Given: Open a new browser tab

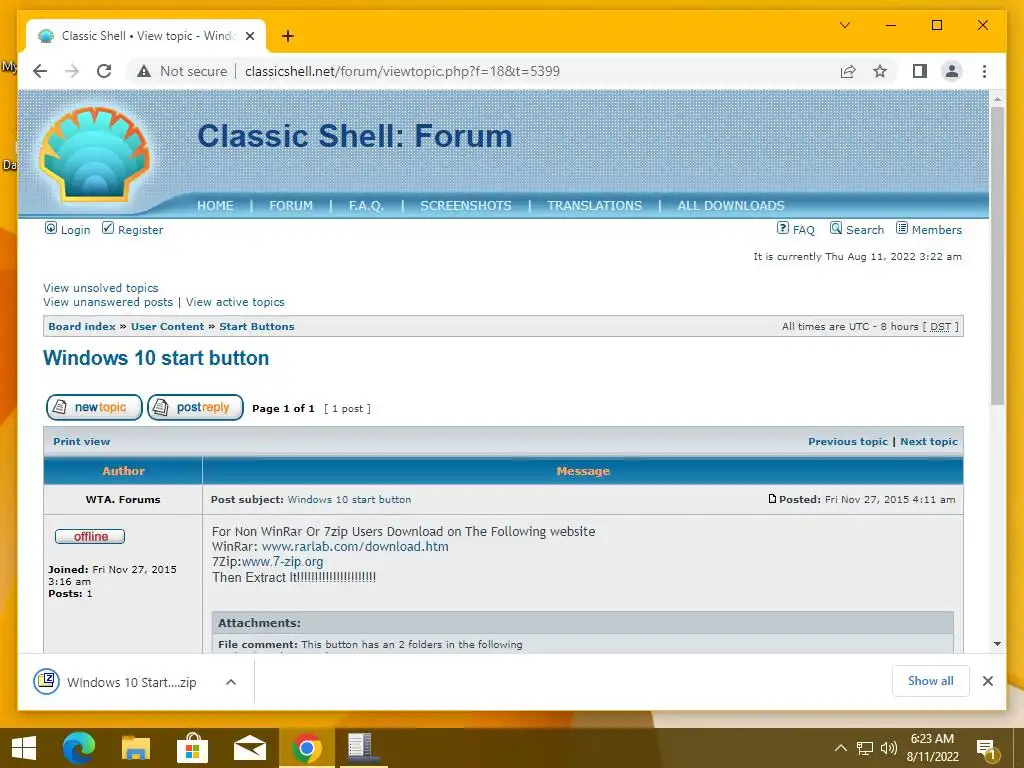Looking at the screenshot, I should click(x=287, y=36).
